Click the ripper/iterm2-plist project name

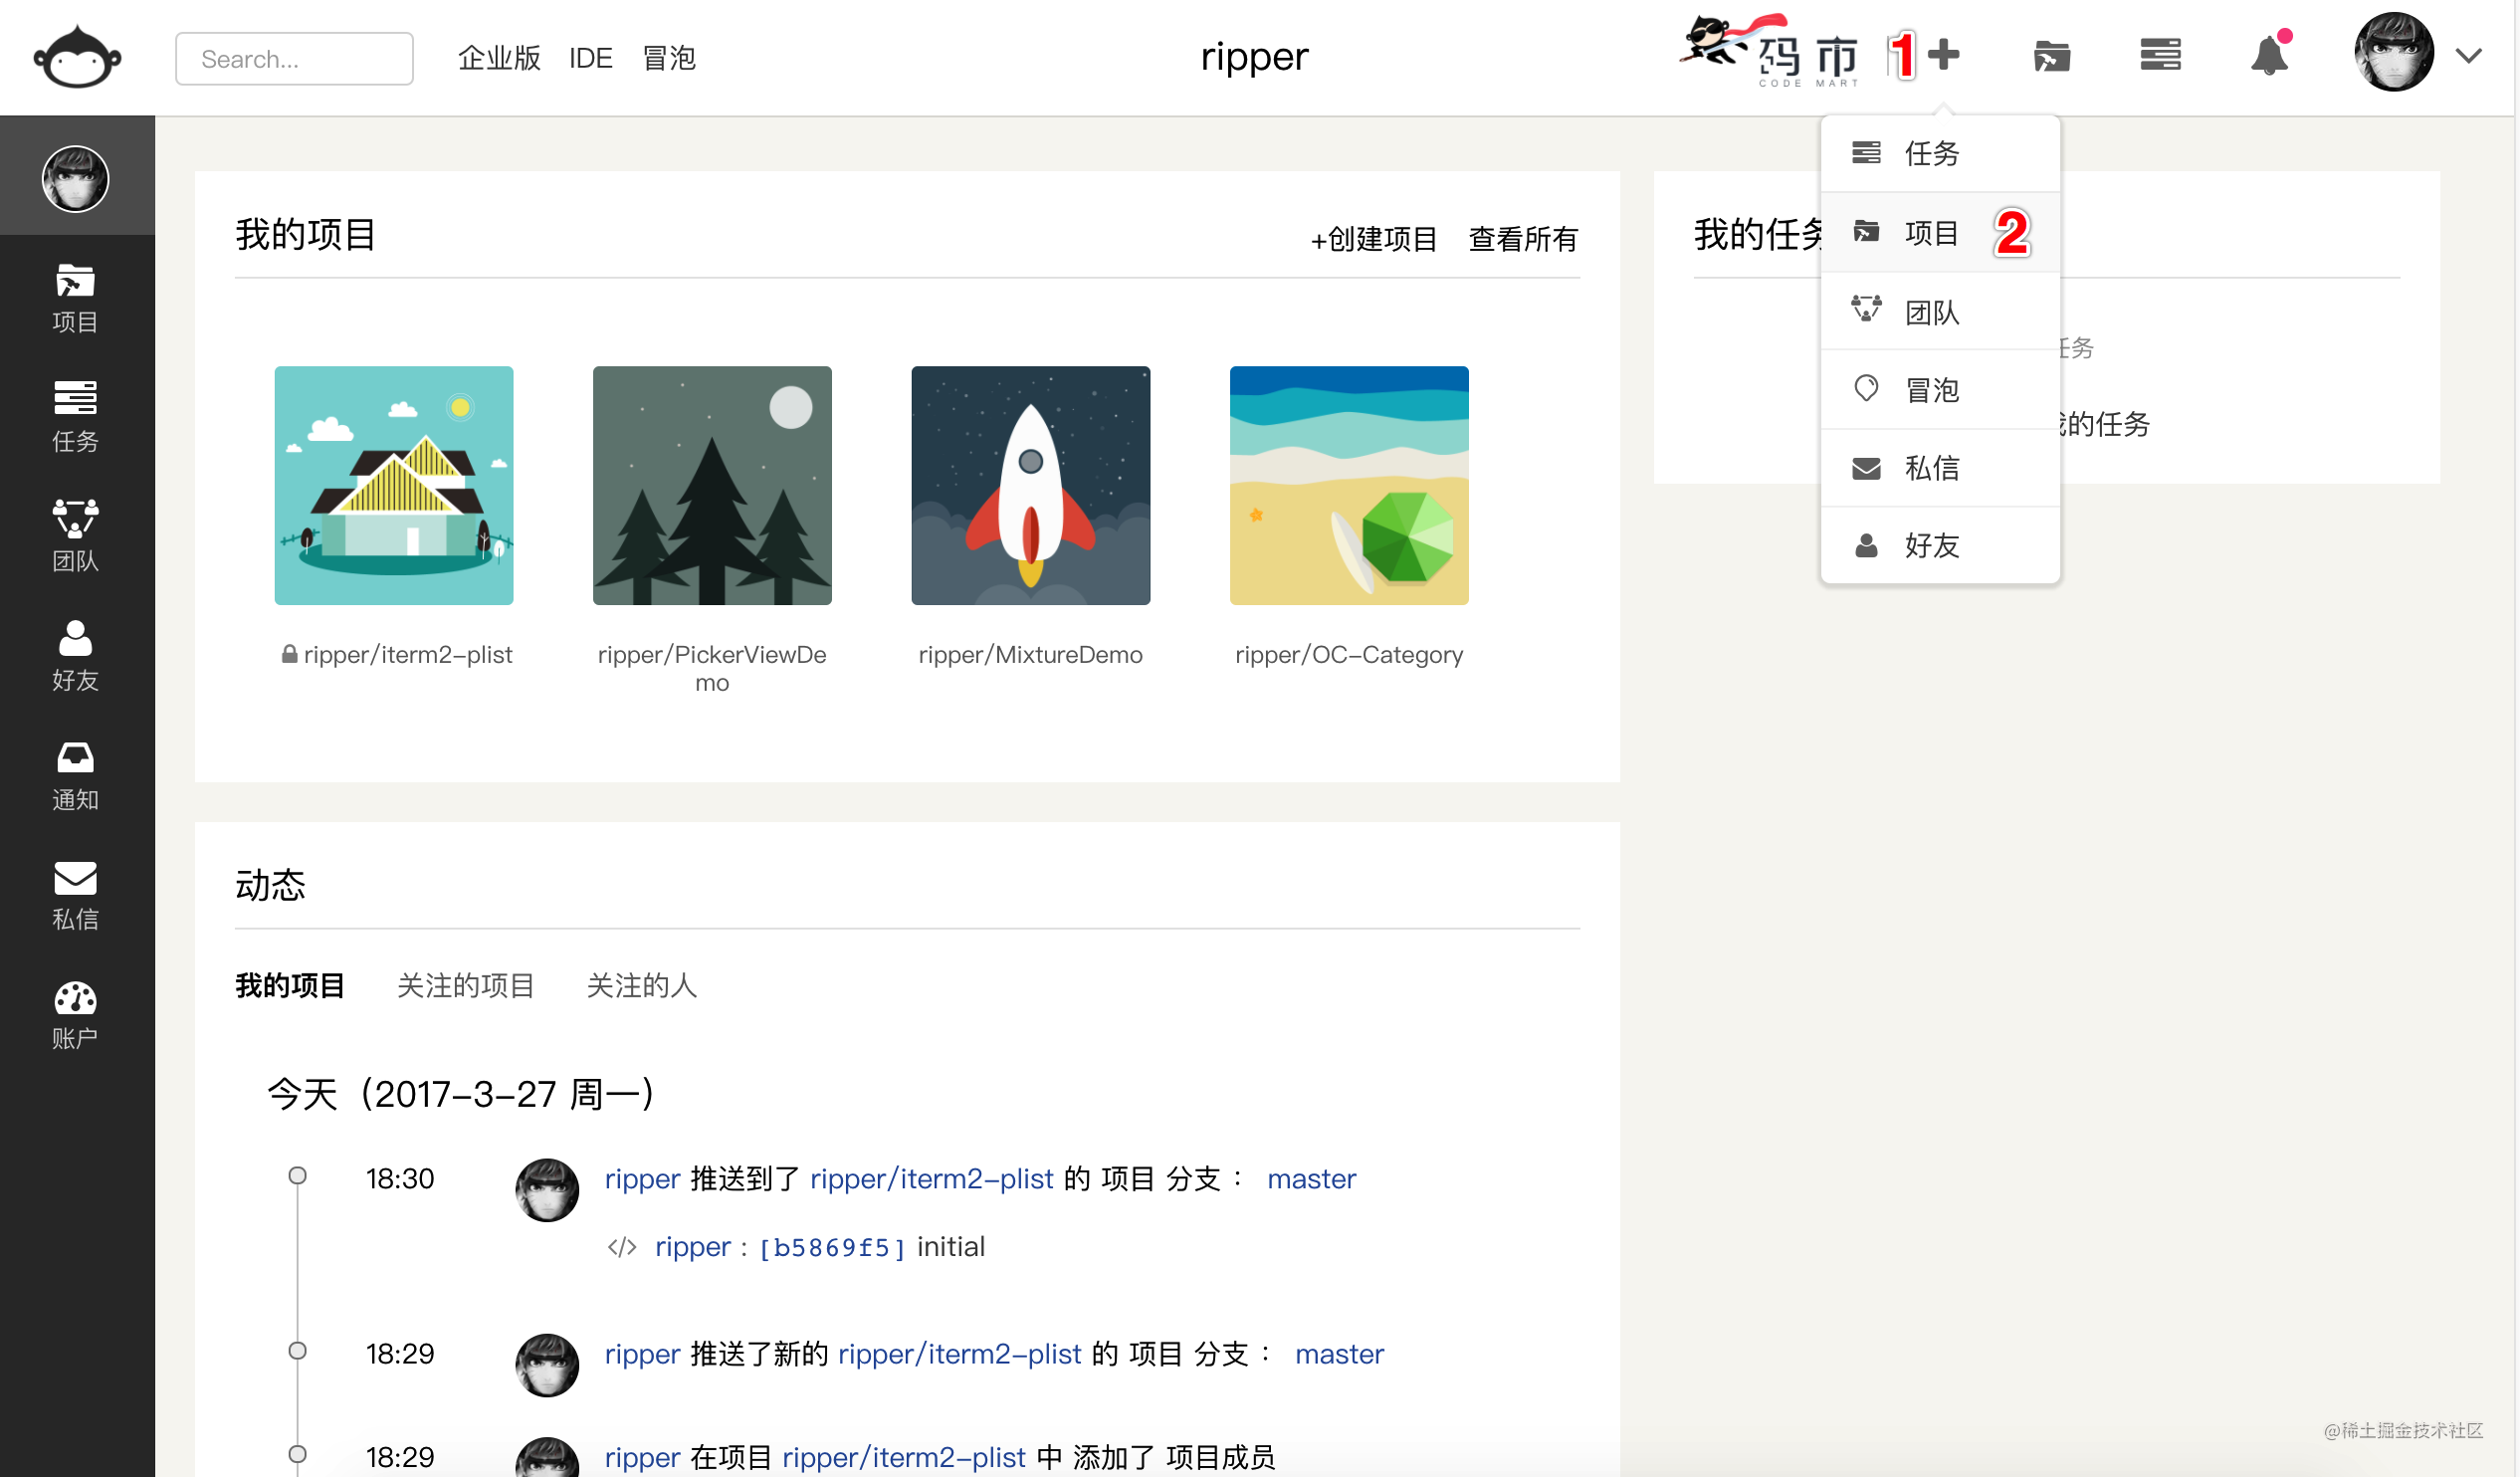[x=407, y=654]
